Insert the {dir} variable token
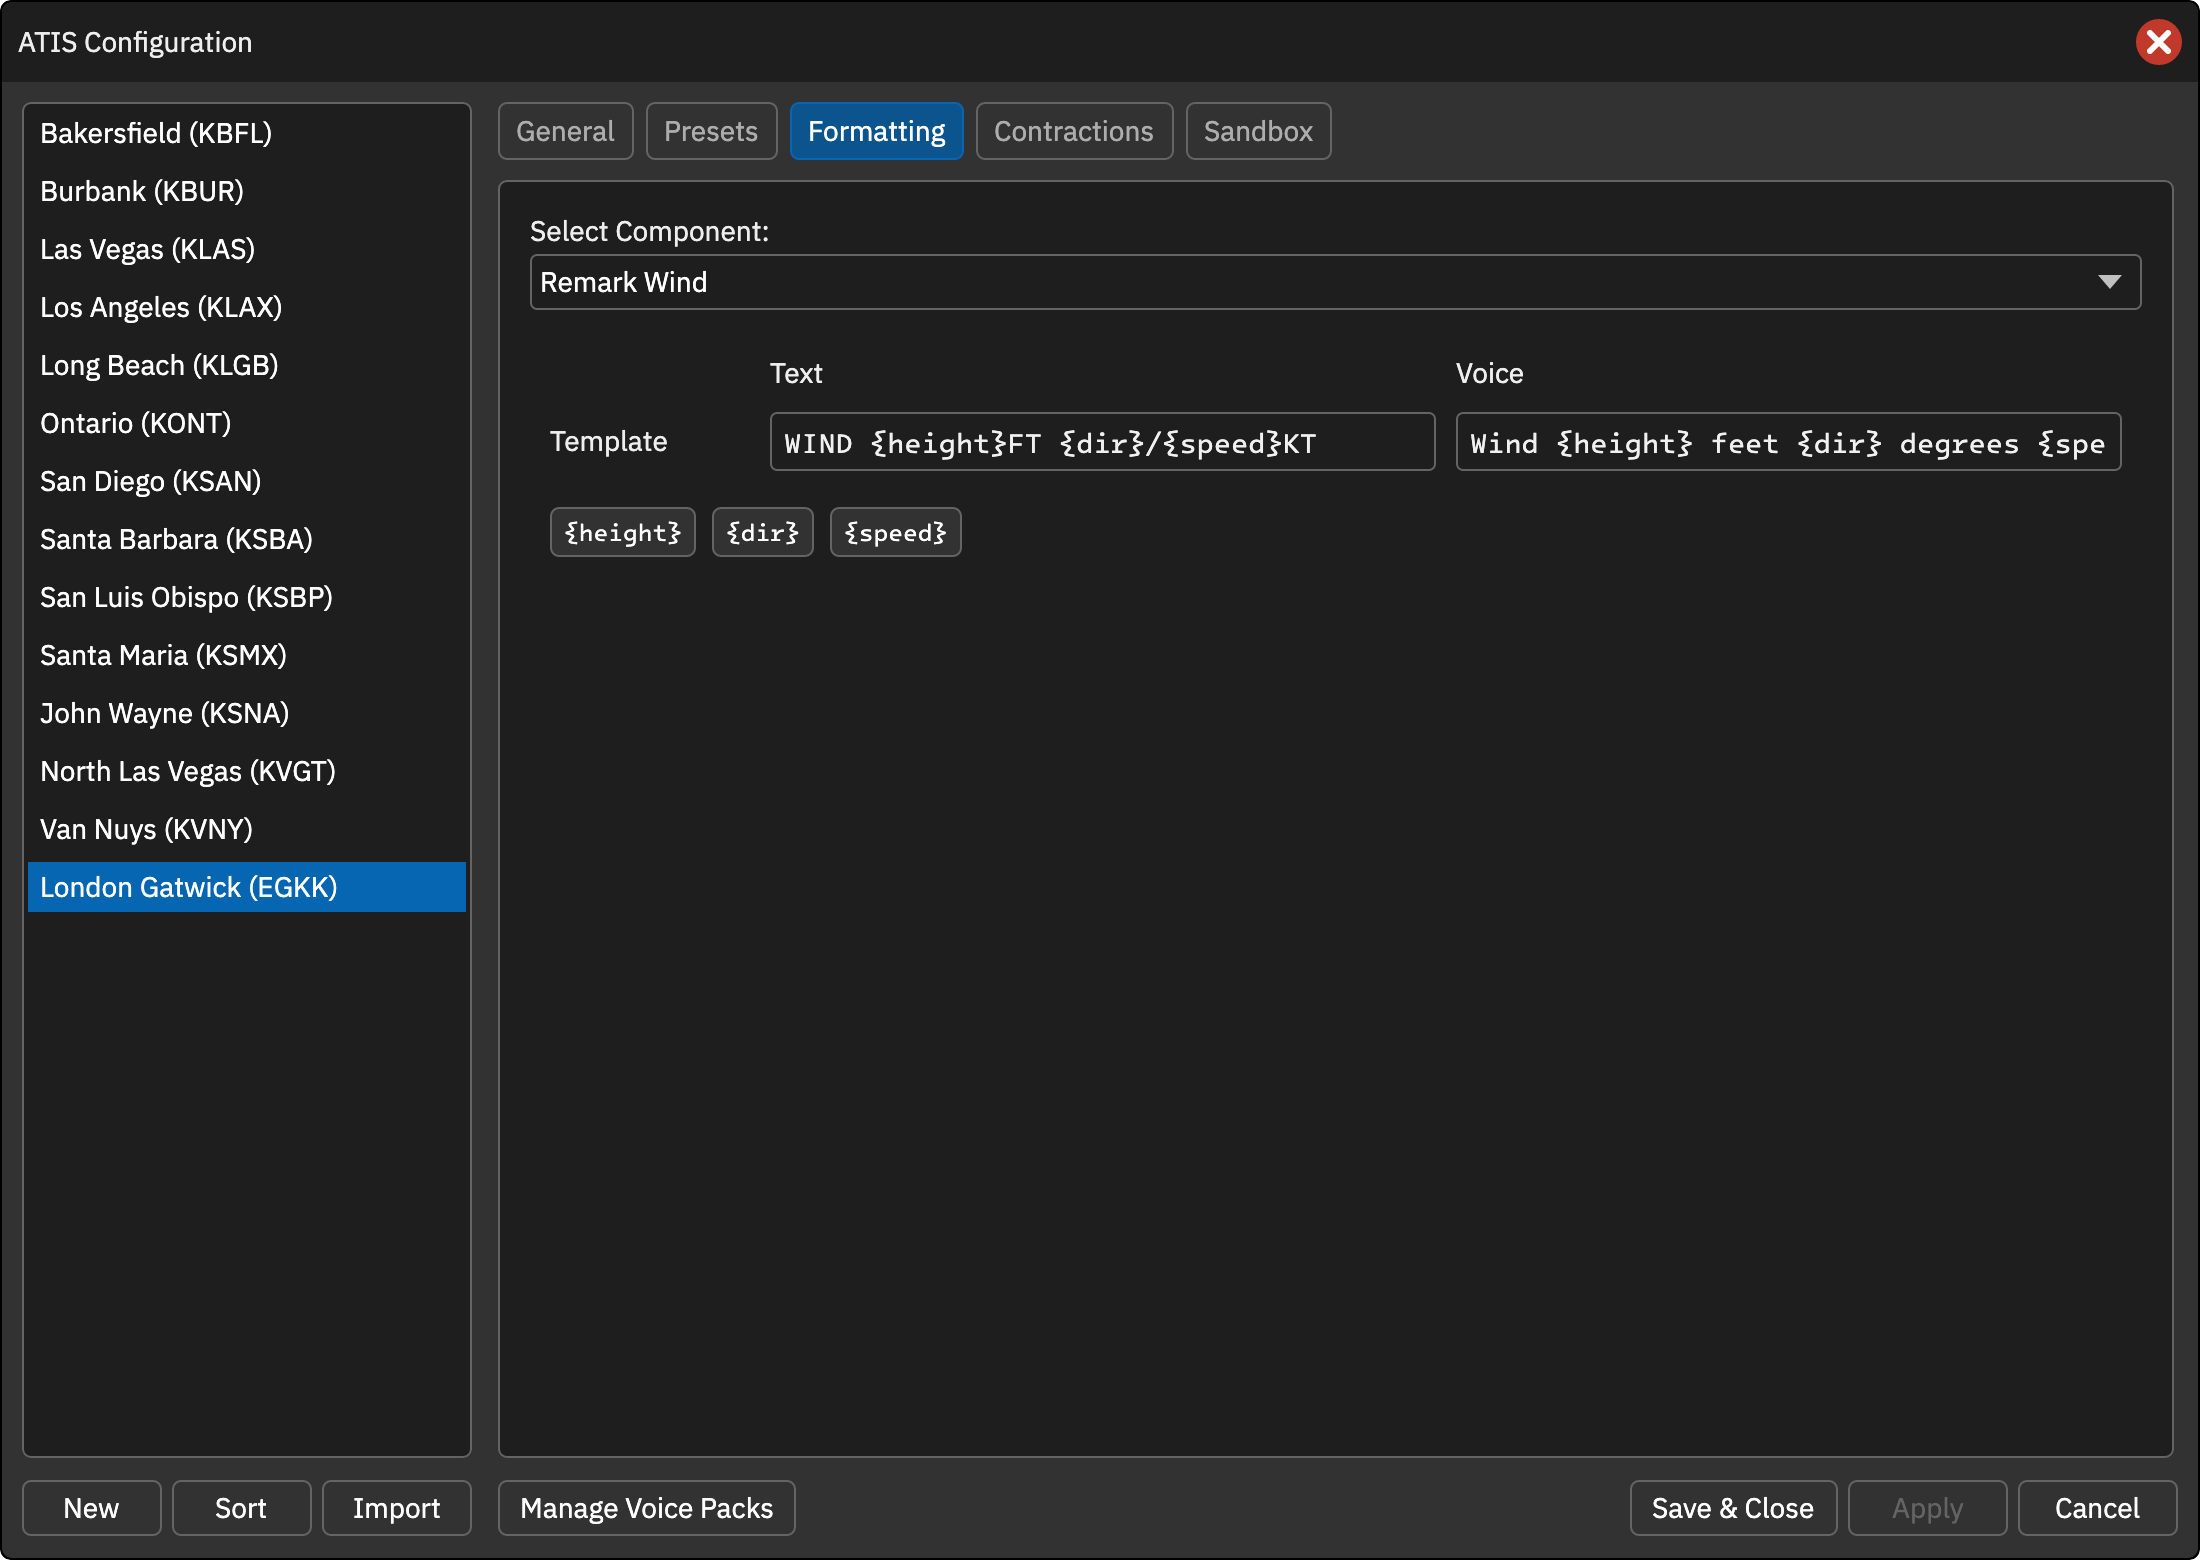This screenshot has width=2200, height=1560. pyautogui.click(x=762, y=532)
